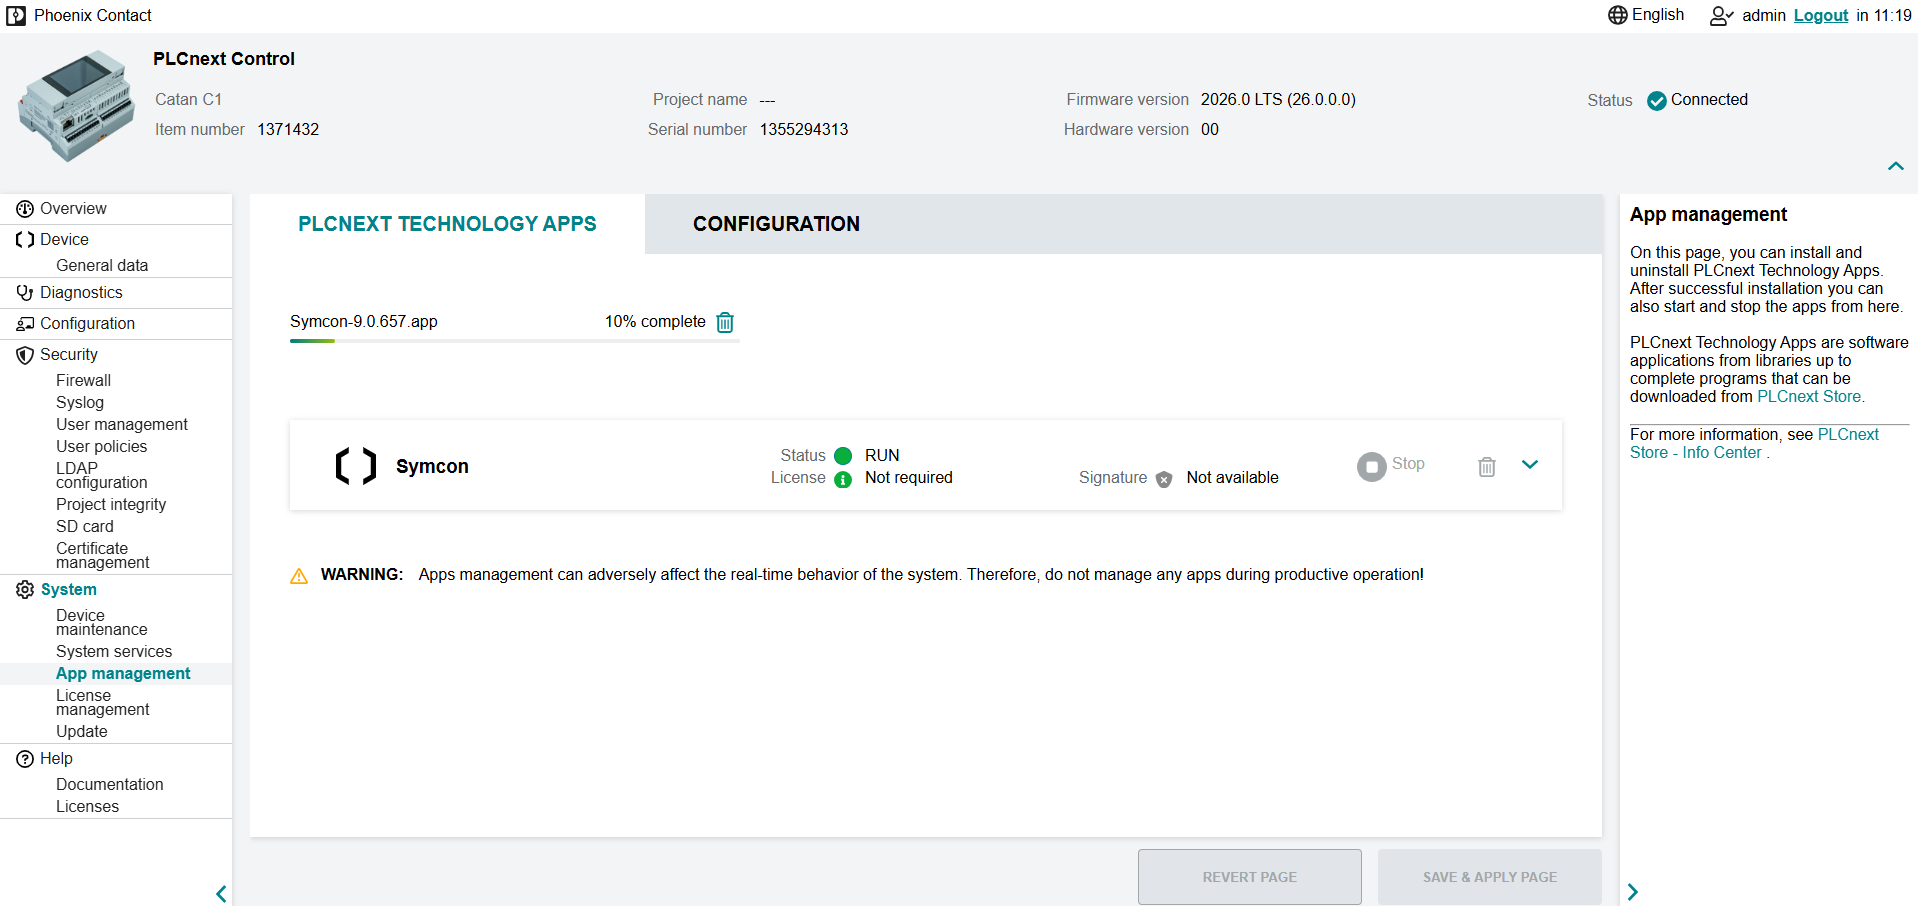
Task: Click the upload progress bar for Symcon
Action: 514,341
